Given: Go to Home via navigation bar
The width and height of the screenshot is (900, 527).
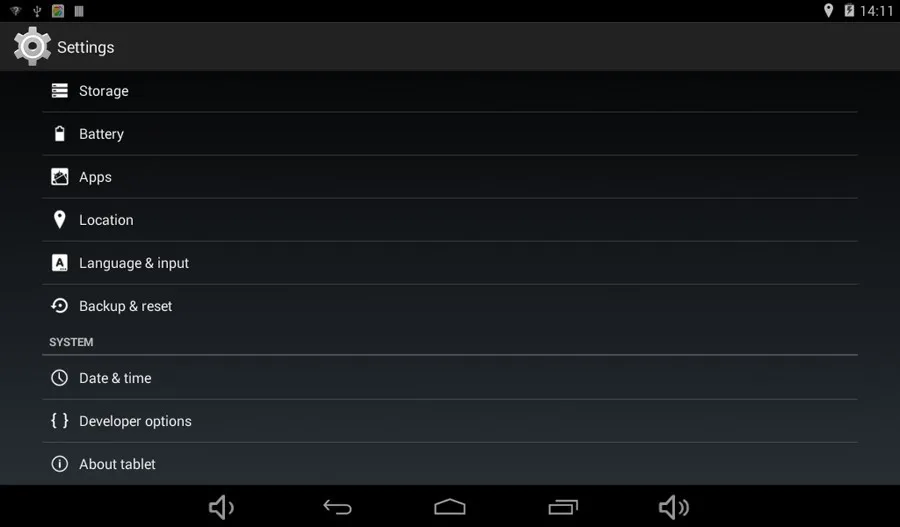Looking at the screenshot, I should (x=450, y=507).
